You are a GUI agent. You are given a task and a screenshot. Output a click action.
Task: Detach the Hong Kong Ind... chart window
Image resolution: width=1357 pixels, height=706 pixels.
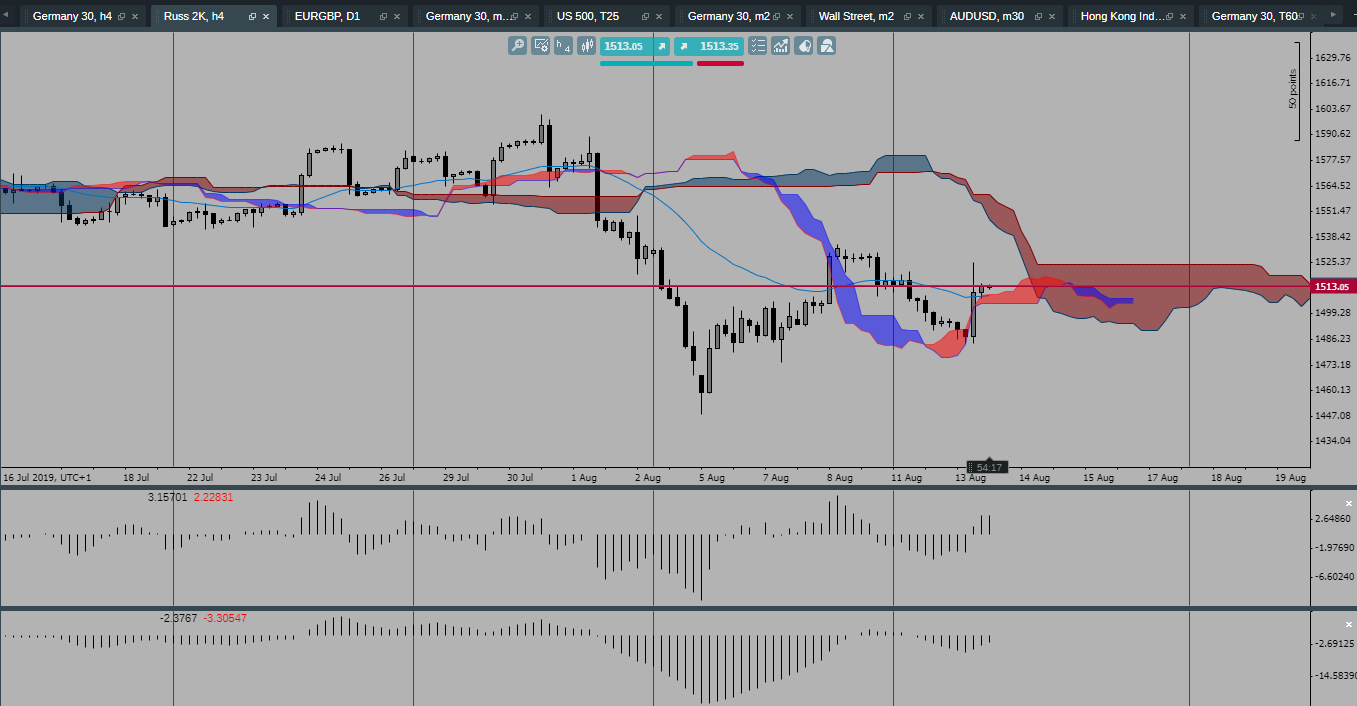pos(1169,17)
